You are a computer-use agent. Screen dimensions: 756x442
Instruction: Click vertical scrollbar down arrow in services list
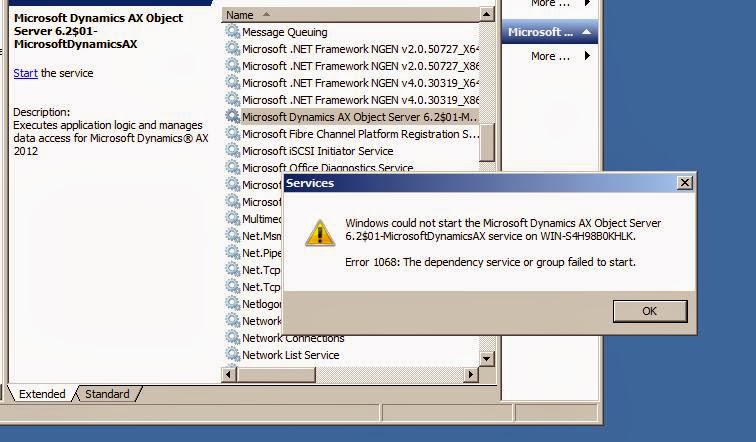[x=487, y=359]
